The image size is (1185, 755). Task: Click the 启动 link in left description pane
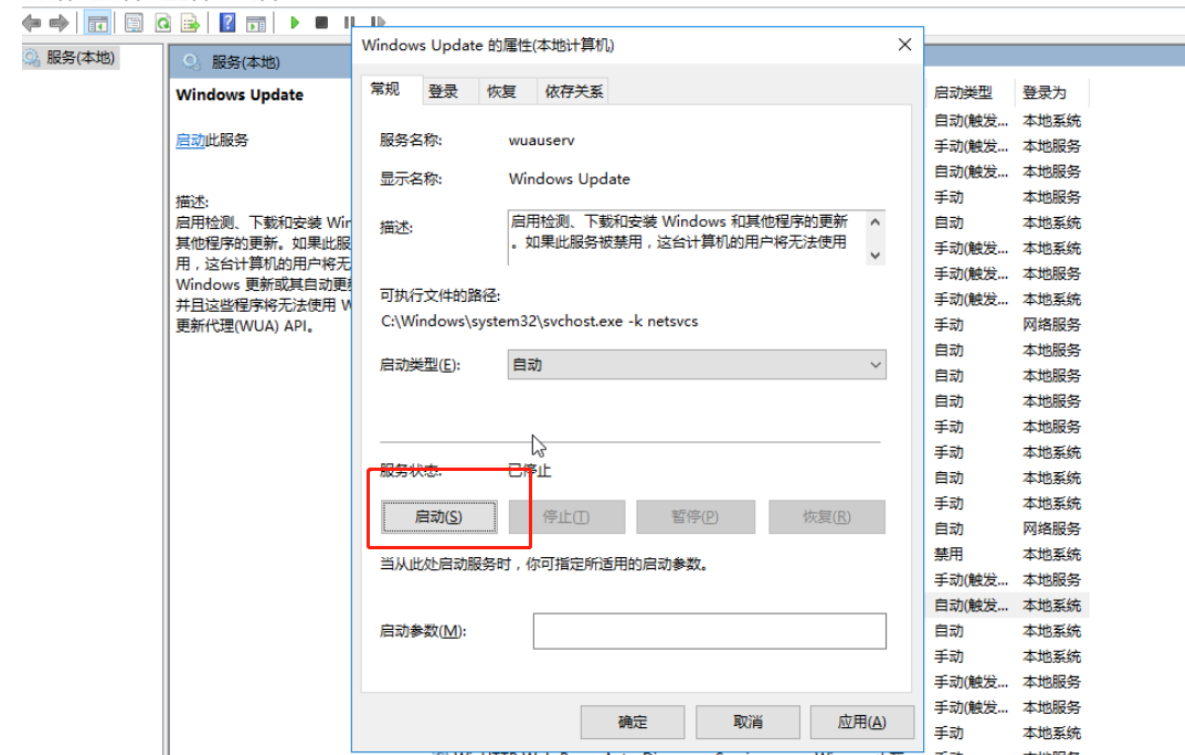click(x=190, y=140)
